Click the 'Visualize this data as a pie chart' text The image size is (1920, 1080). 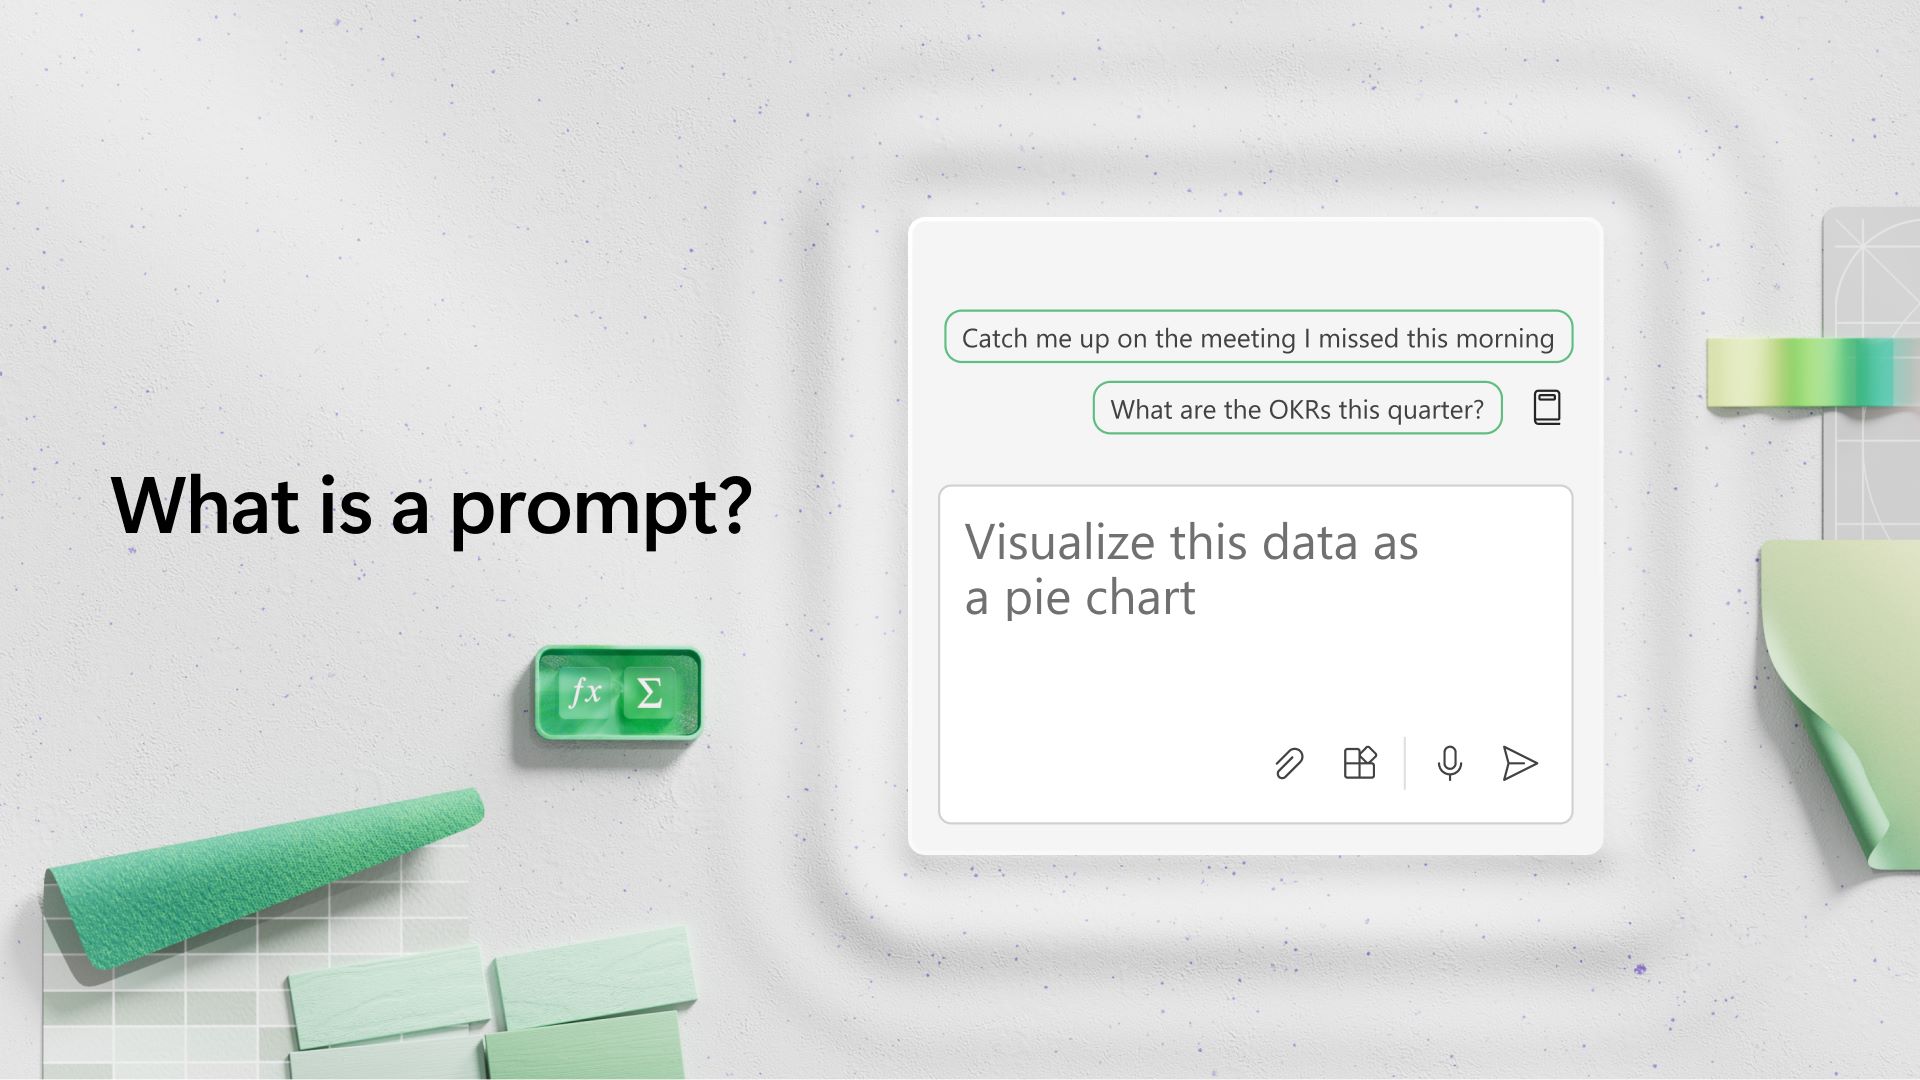pos(1189,567)
